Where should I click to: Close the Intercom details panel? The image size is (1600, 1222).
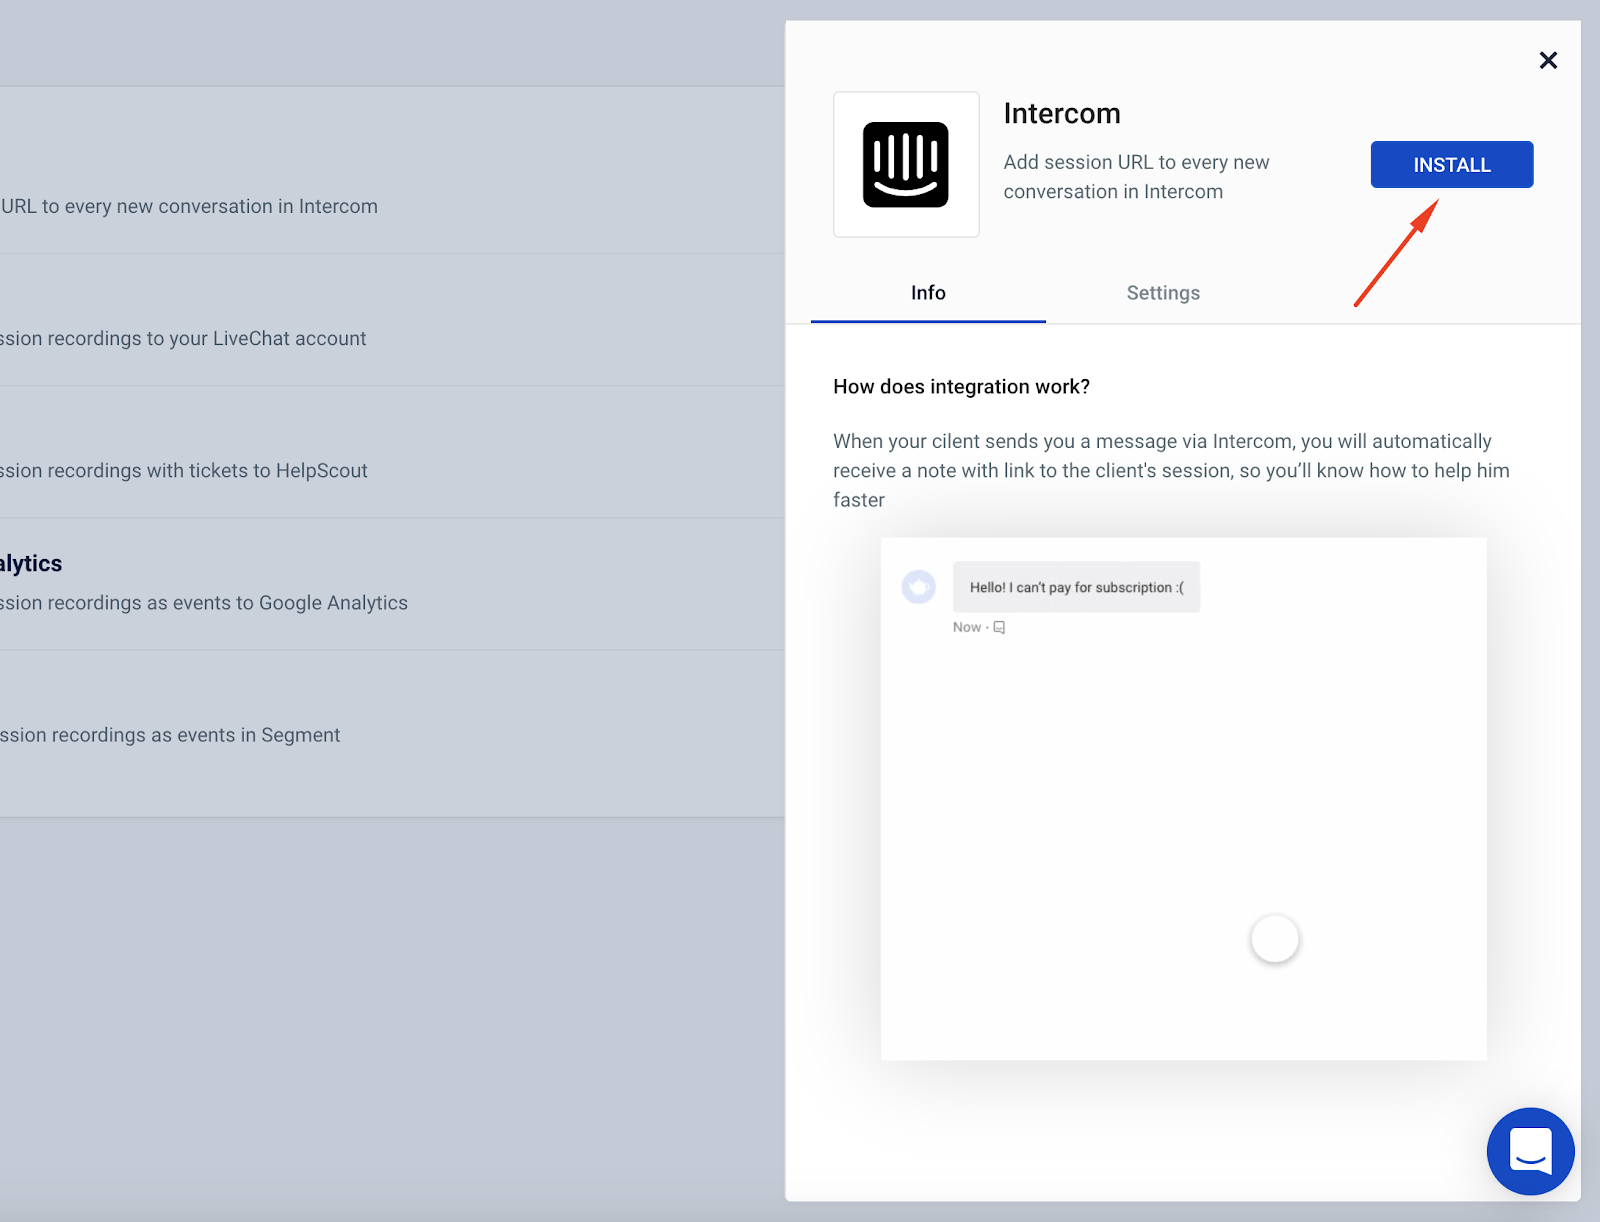(1548, 60)
